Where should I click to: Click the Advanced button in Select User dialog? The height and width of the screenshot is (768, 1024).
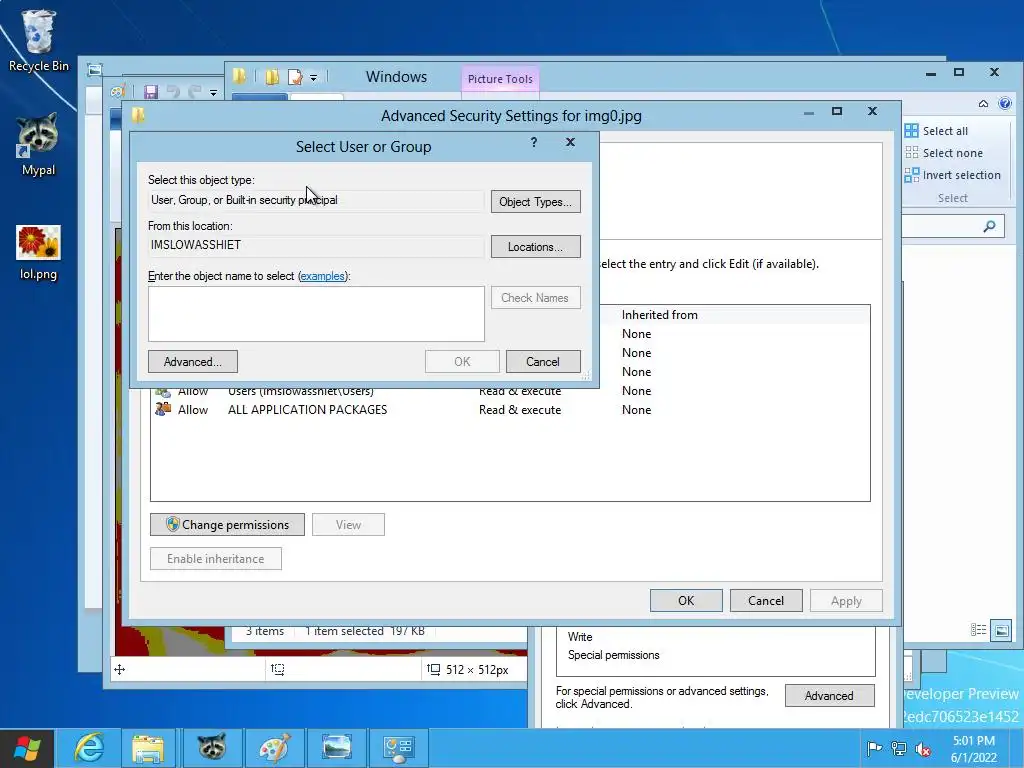pos(193,362)
